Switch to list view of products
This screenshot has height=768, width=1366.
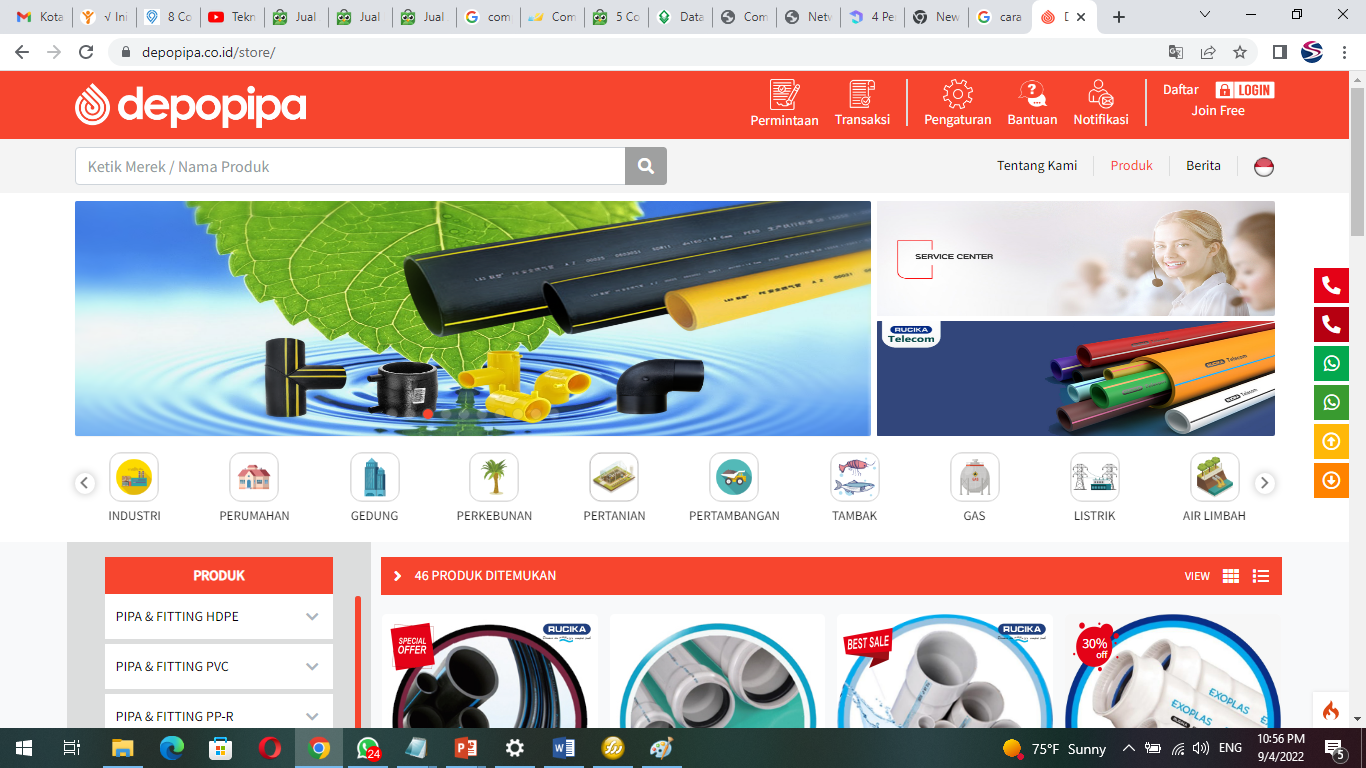click(1261, 576)
